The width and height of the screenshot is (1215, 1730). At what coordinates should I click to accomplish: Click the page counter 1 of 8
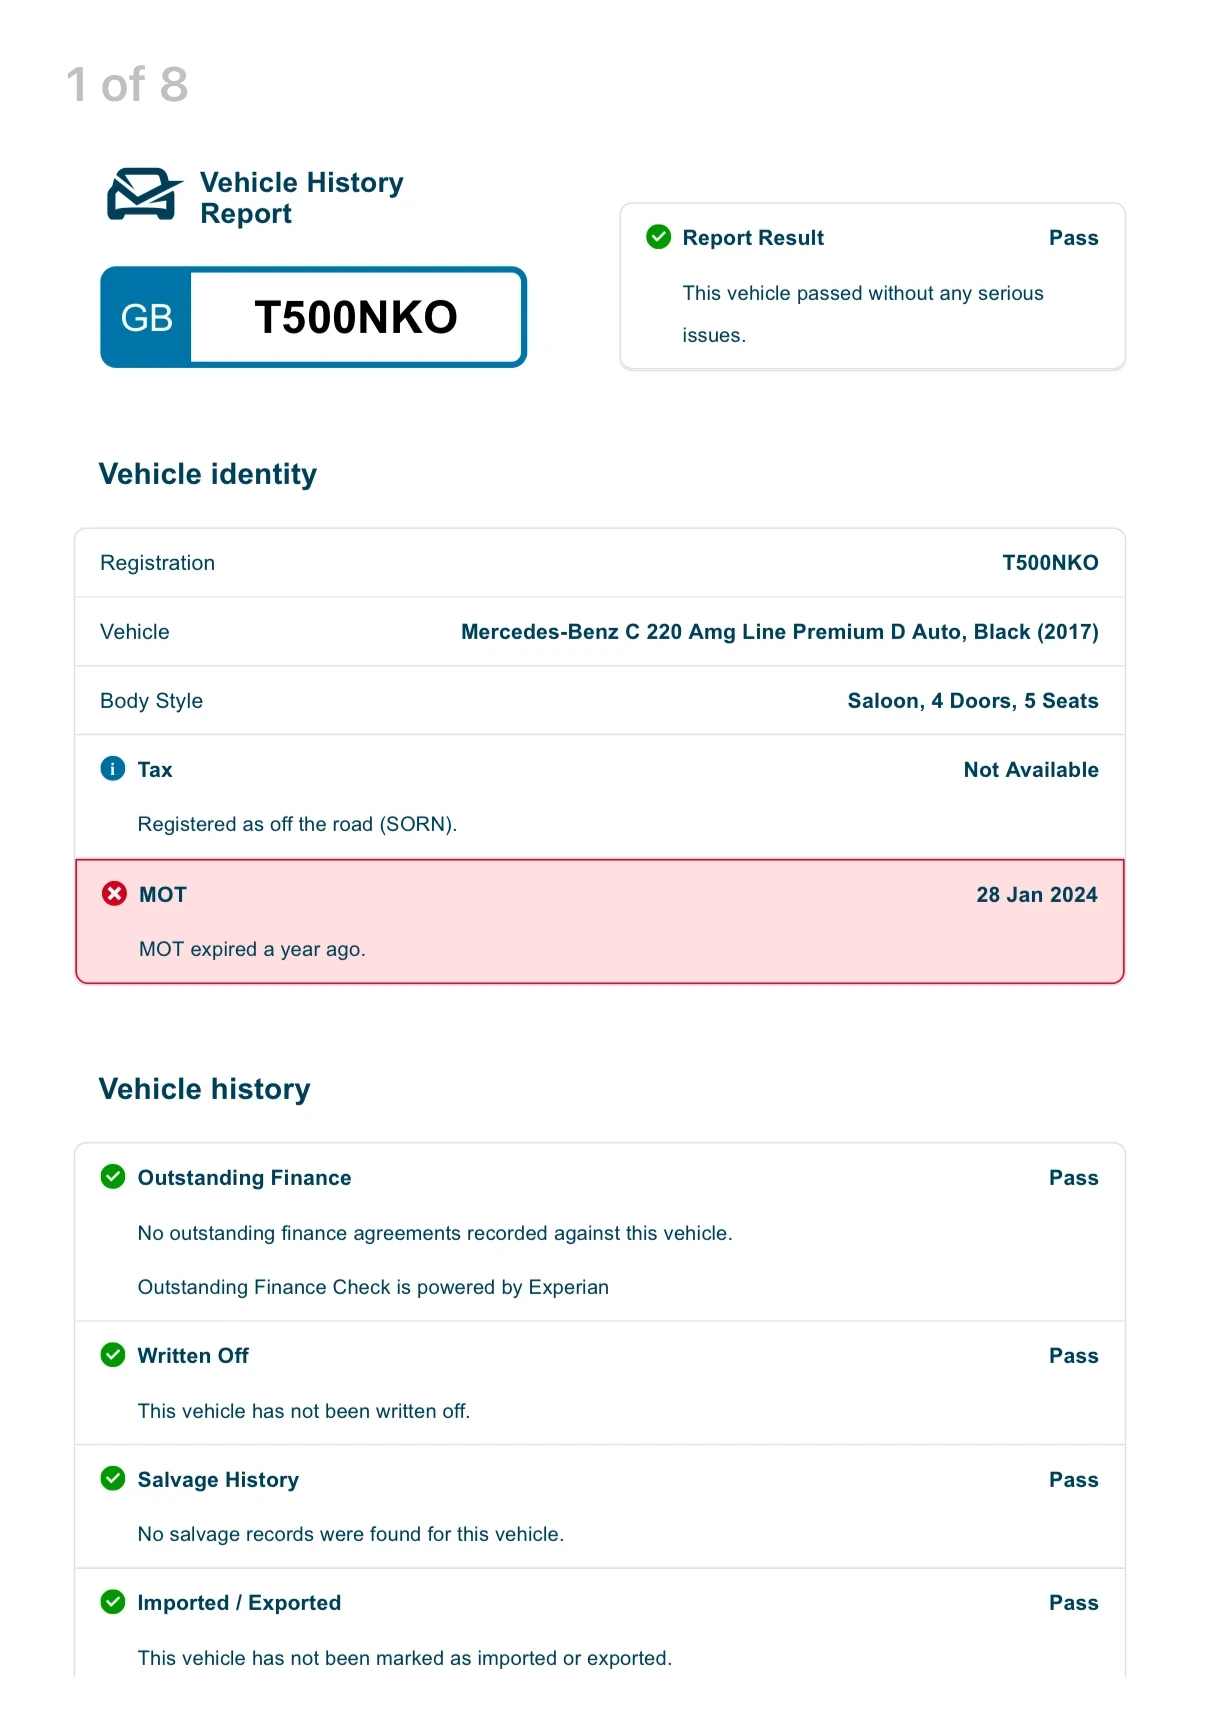pos(127,85)
